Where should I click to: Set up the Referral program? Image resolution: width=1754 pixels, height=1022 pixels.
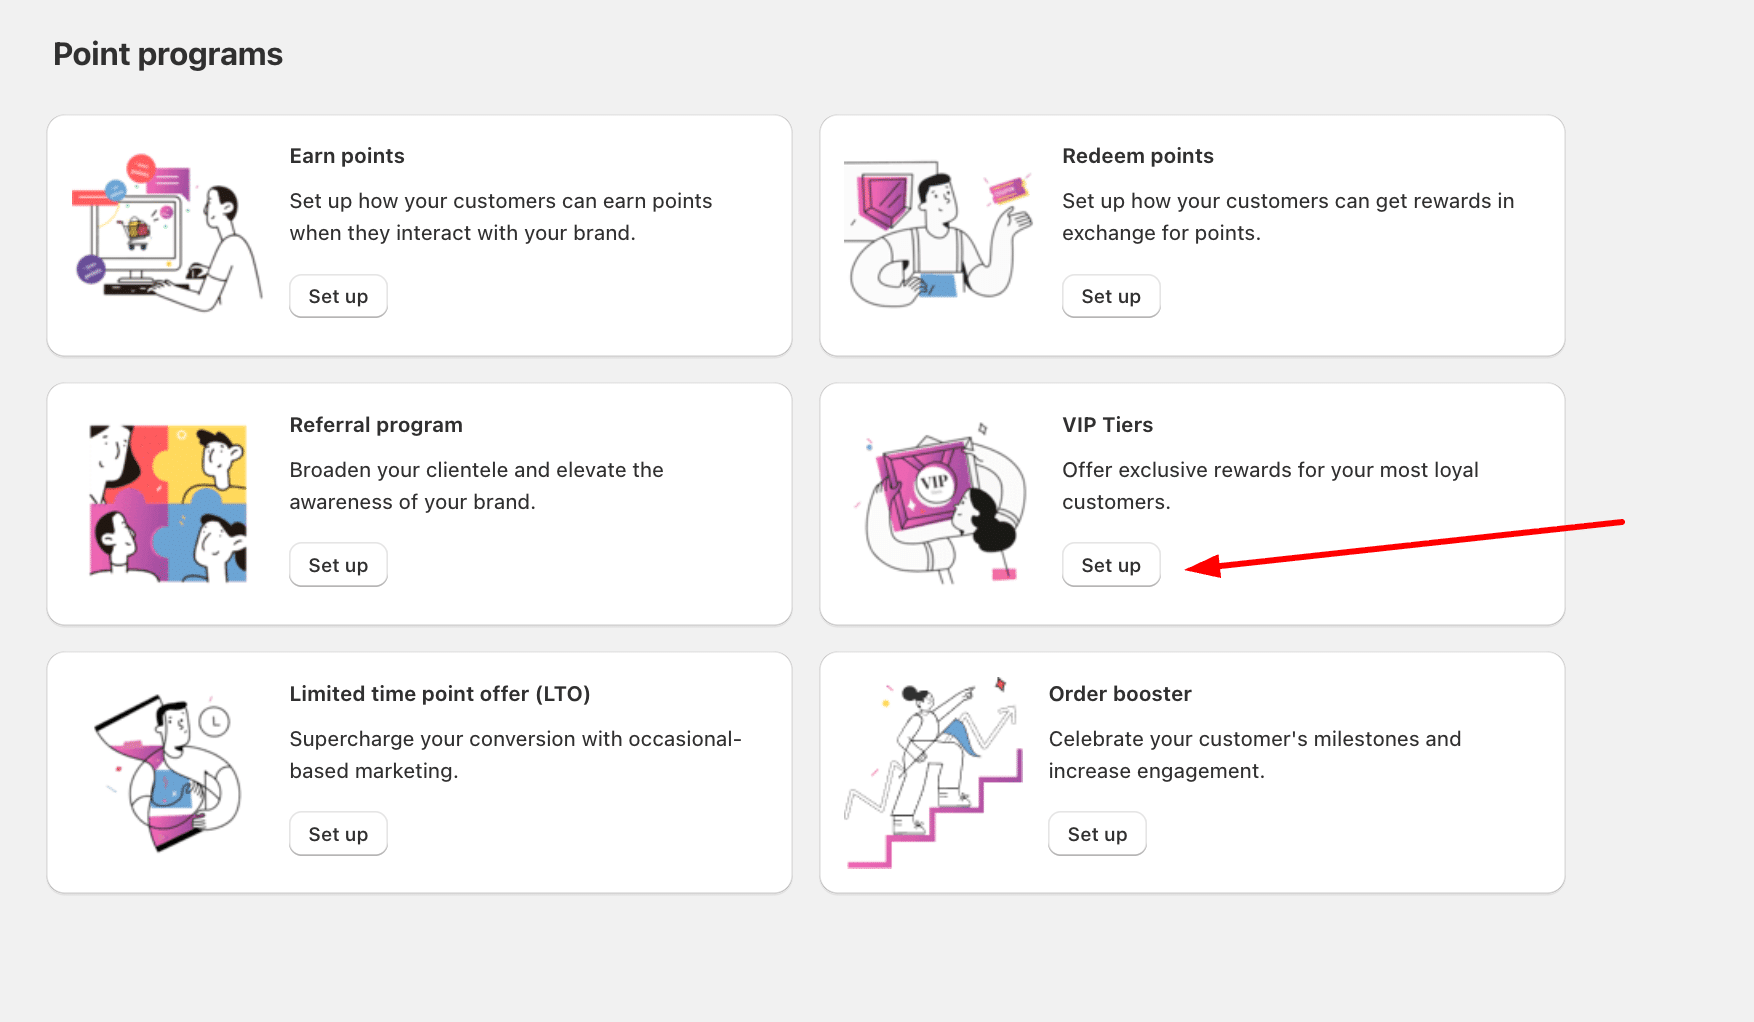point(338,565)
